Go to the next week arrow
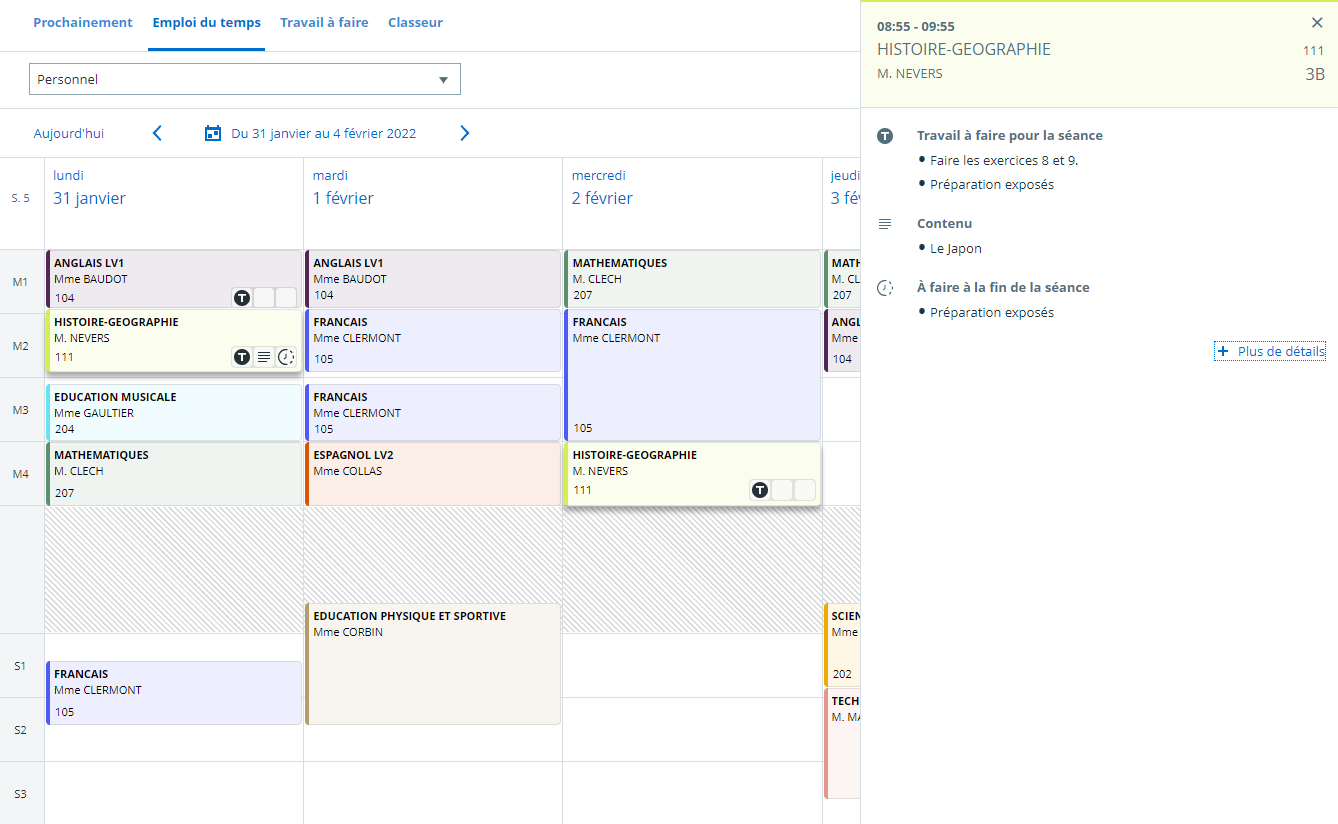The width and height of the screenshot is (1338, 824). point(464,133)
